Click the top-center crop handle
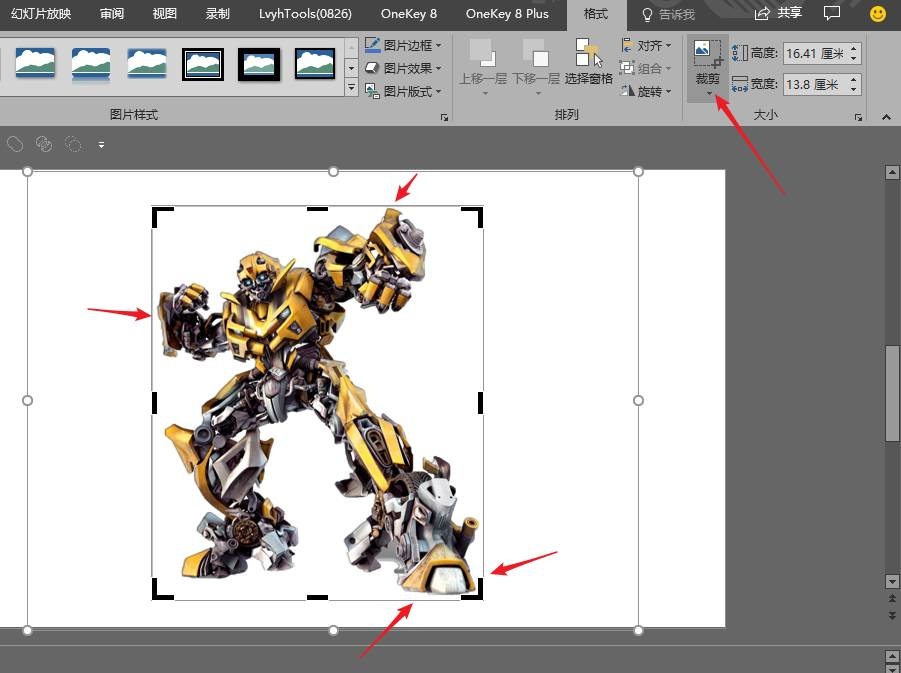Screen dimensions: 901x673 [x=317, y=209]
